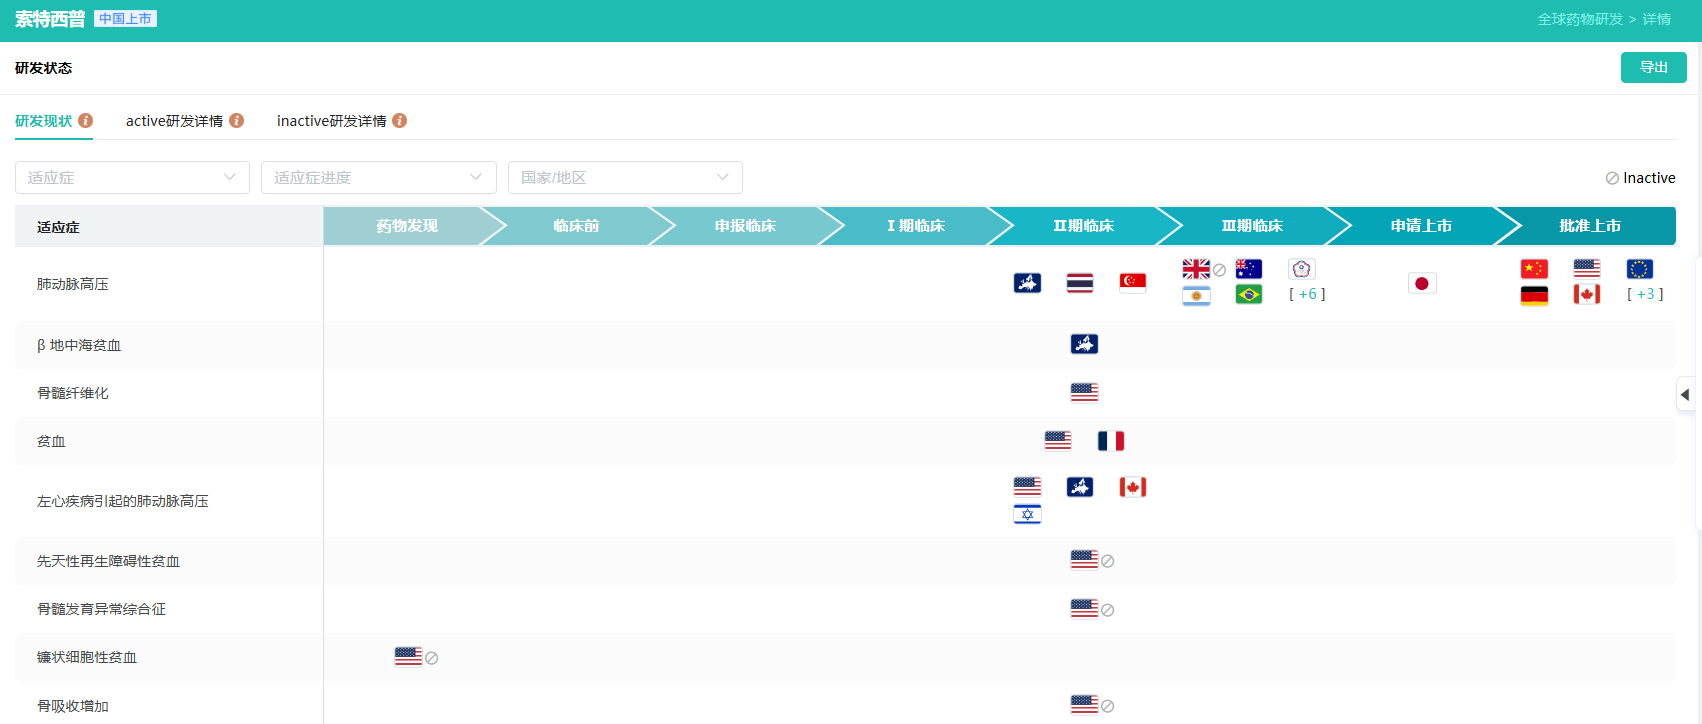Click the Europe map flag in β地中海贫血 row
The width and height of the screenshot is (1702, 724).
[x=1084, y=344]
